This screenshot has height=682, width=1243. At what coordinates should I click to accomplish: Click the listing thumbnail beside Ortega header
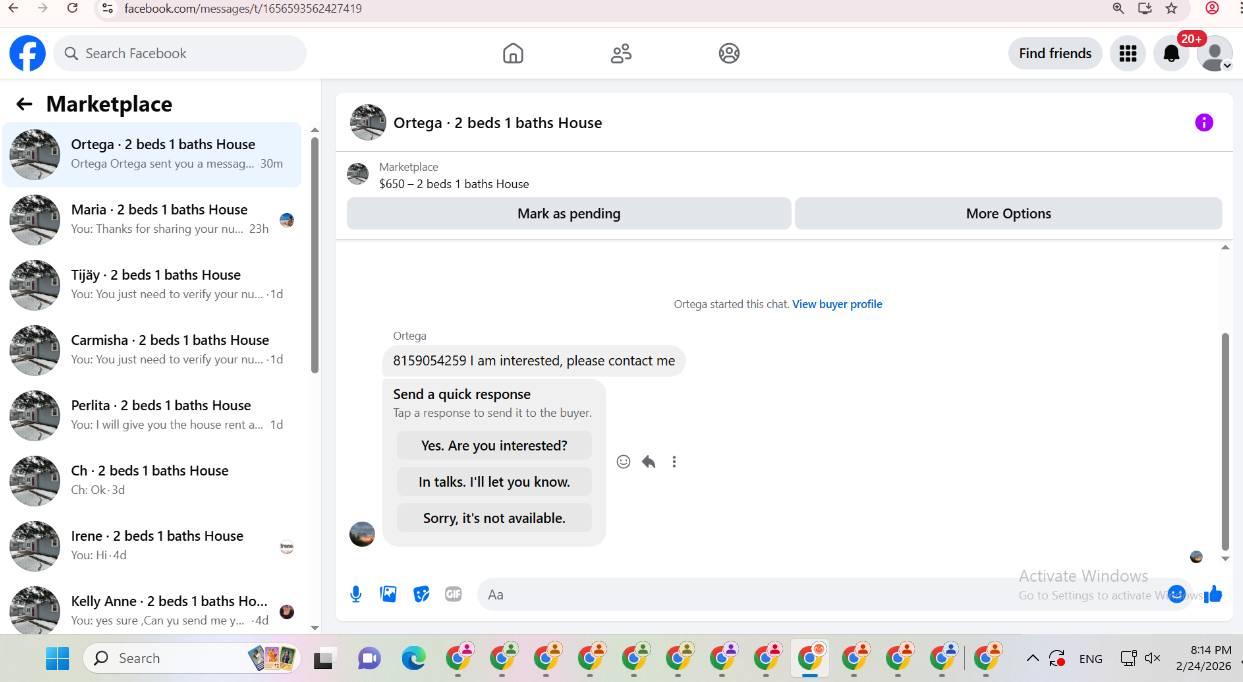pos(368,122)
